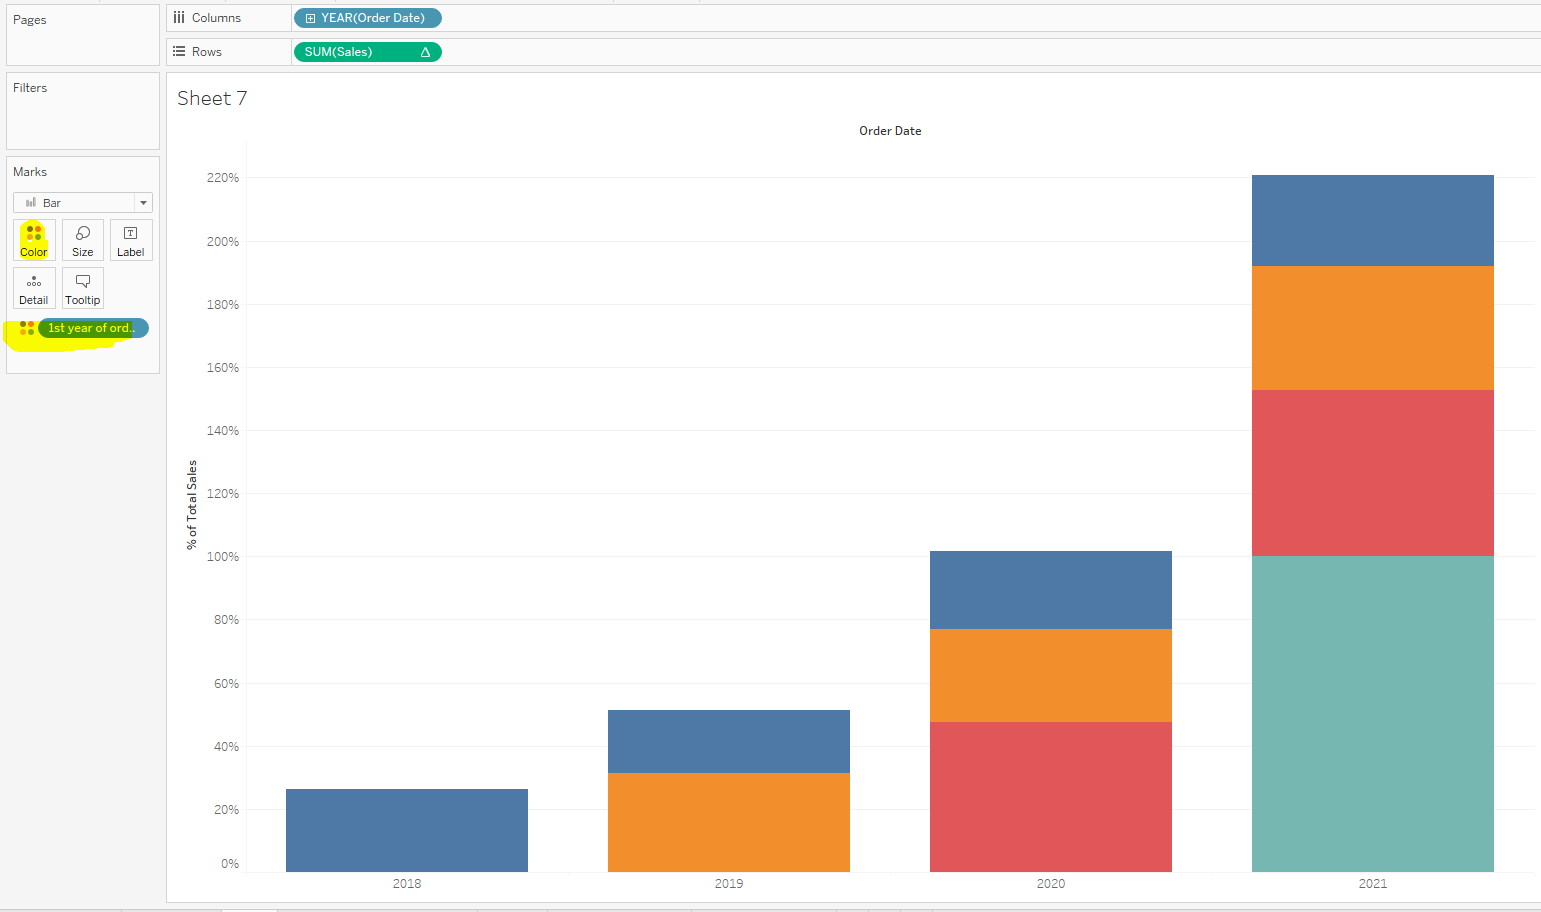
Task: Open the Detail control on the Marks card
Action: [34, 288]
